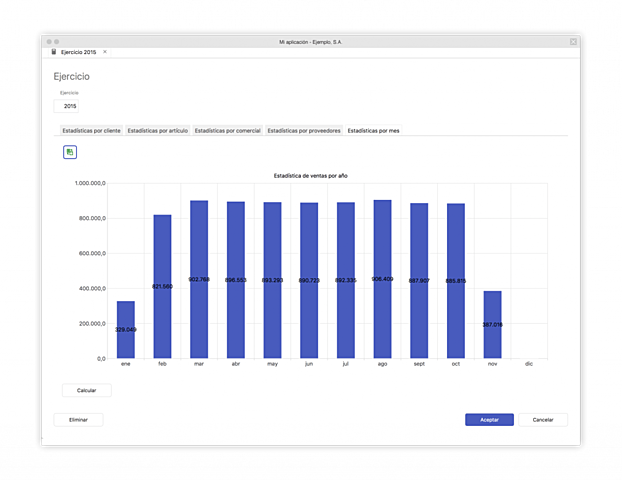622x480 pixels.
Task: Click the chart title Estadística de ventas por año
Action: [x=311, y=176]
